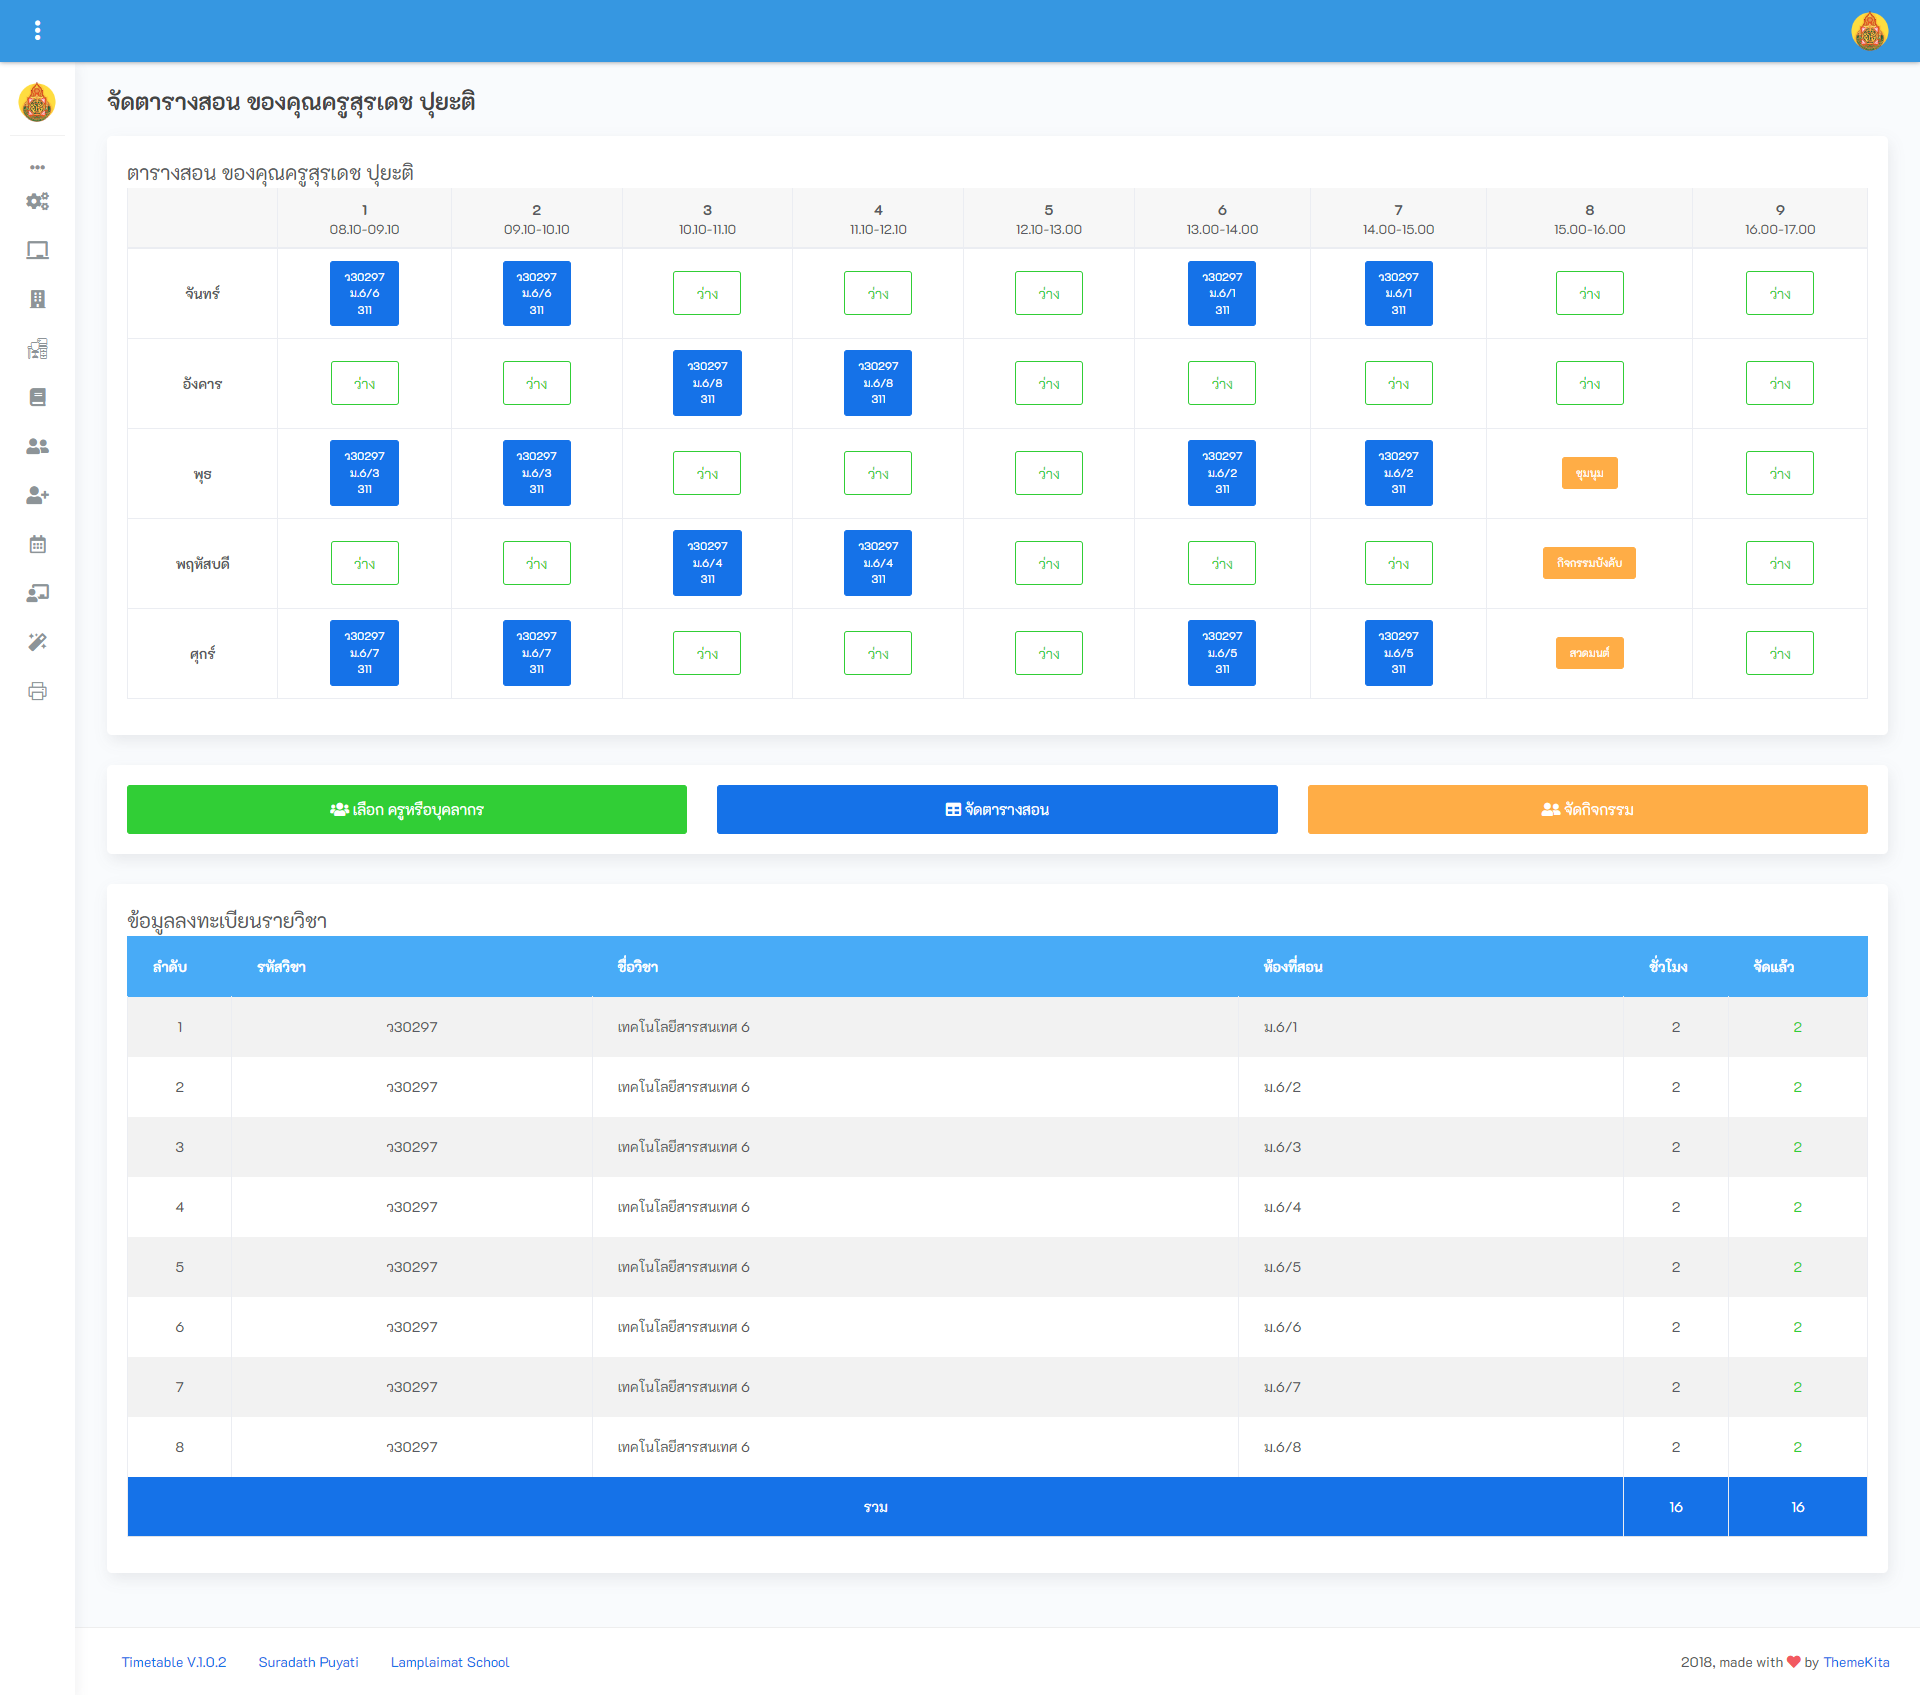Open the classroom desk icon in sidebar
1920x1695 pixels.
[x=38, y=348]
